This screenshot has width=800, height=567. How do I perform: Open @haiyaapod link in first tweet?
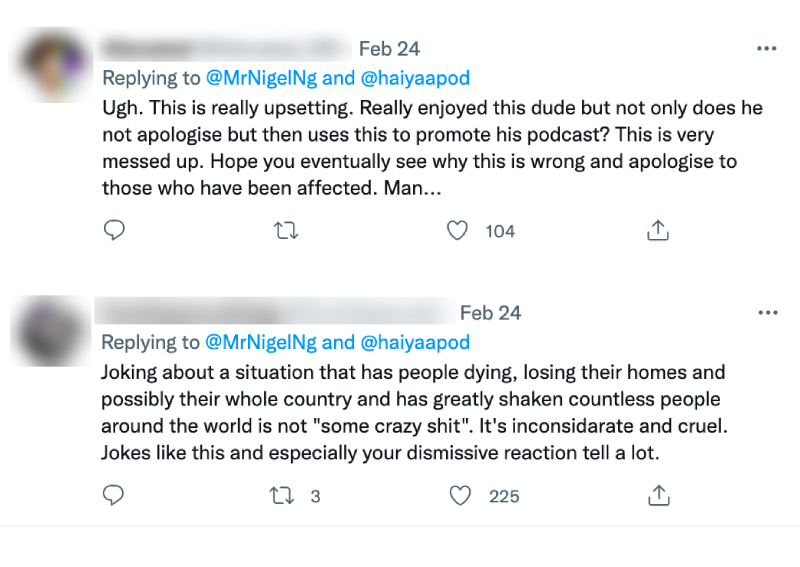click(x=414, y=78)
